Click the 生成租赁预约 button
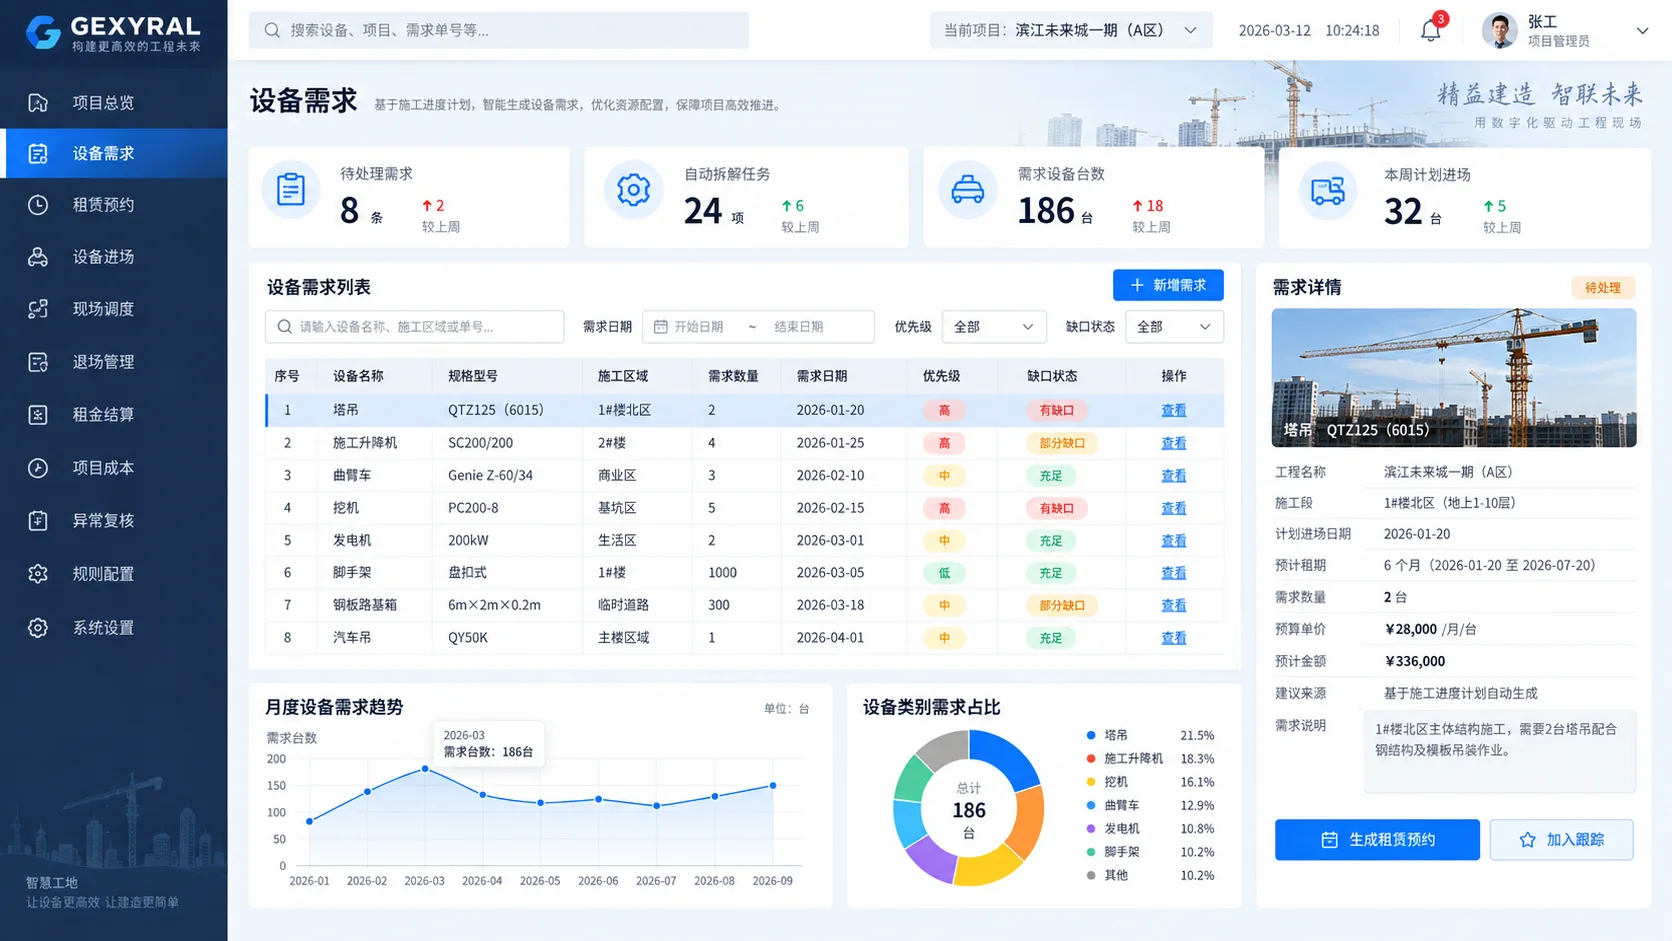The width and height of the screenshot is (1672, 941). pyautogui.click(x=1377, y=840)
